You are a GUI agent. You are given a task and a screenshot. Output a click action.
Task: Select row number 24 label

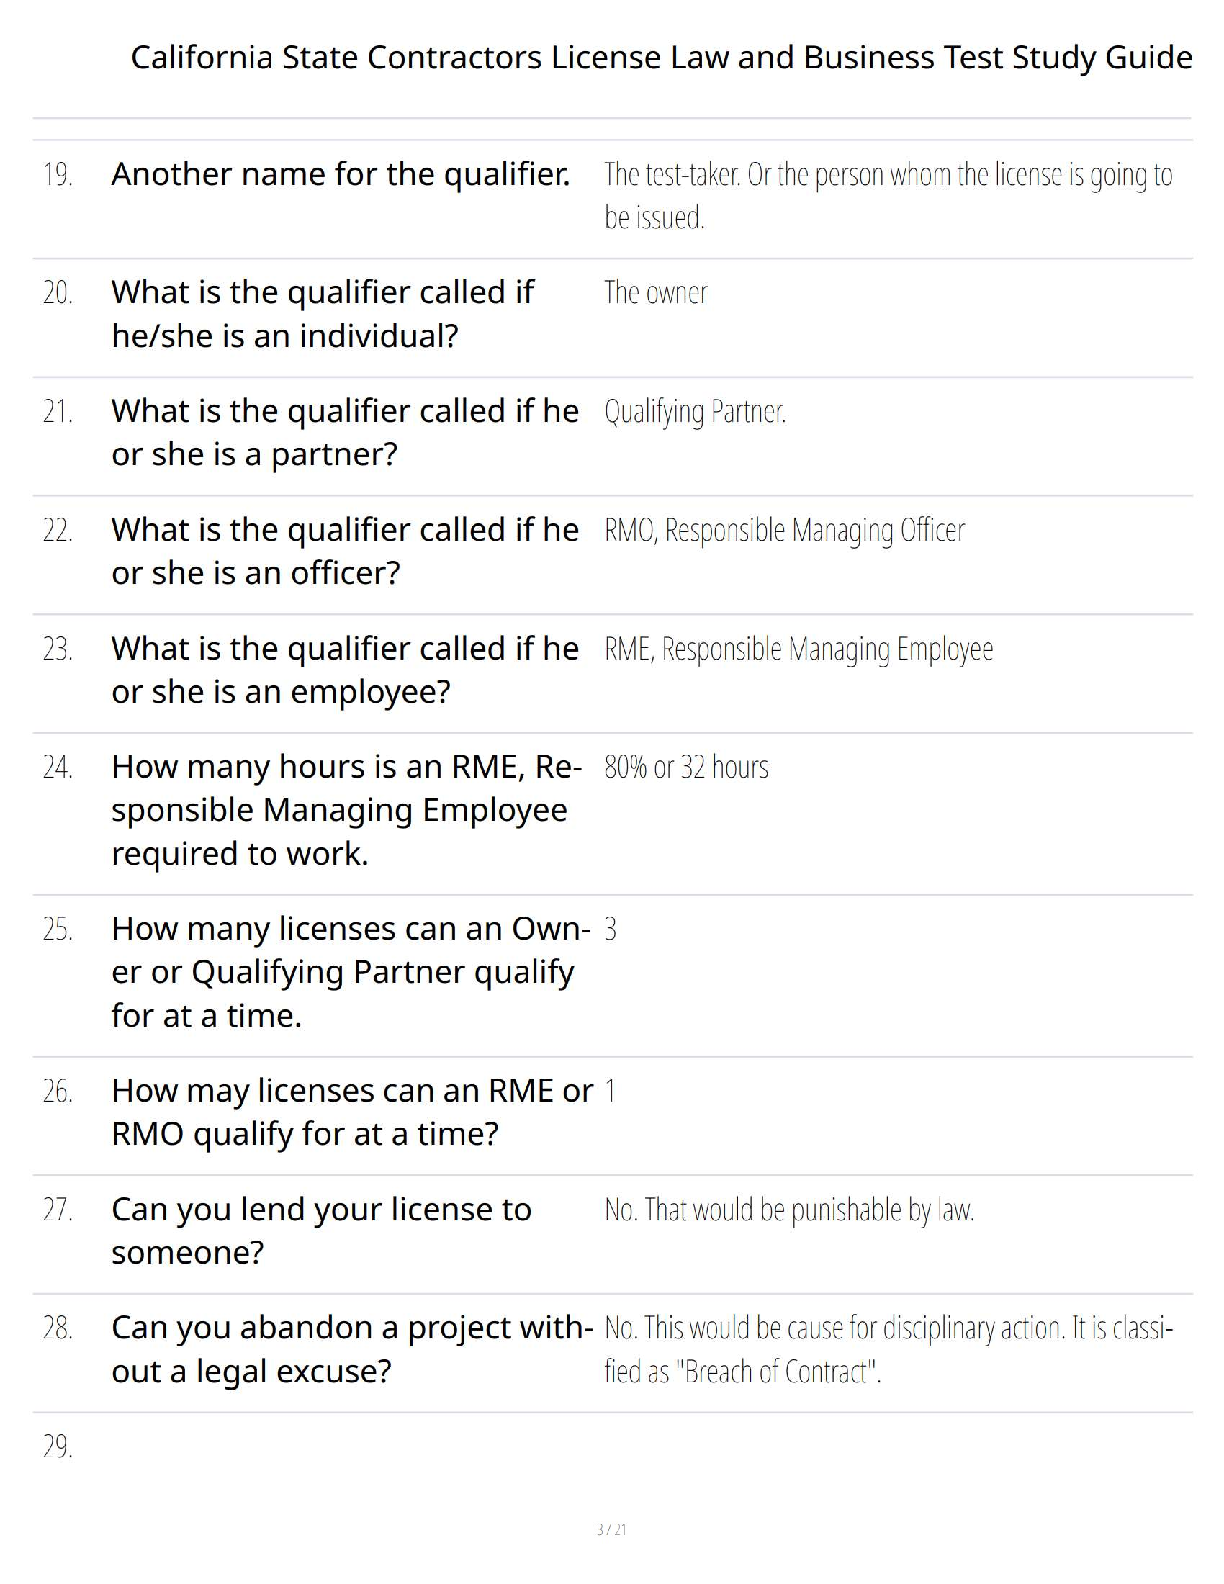pos(57,768)
